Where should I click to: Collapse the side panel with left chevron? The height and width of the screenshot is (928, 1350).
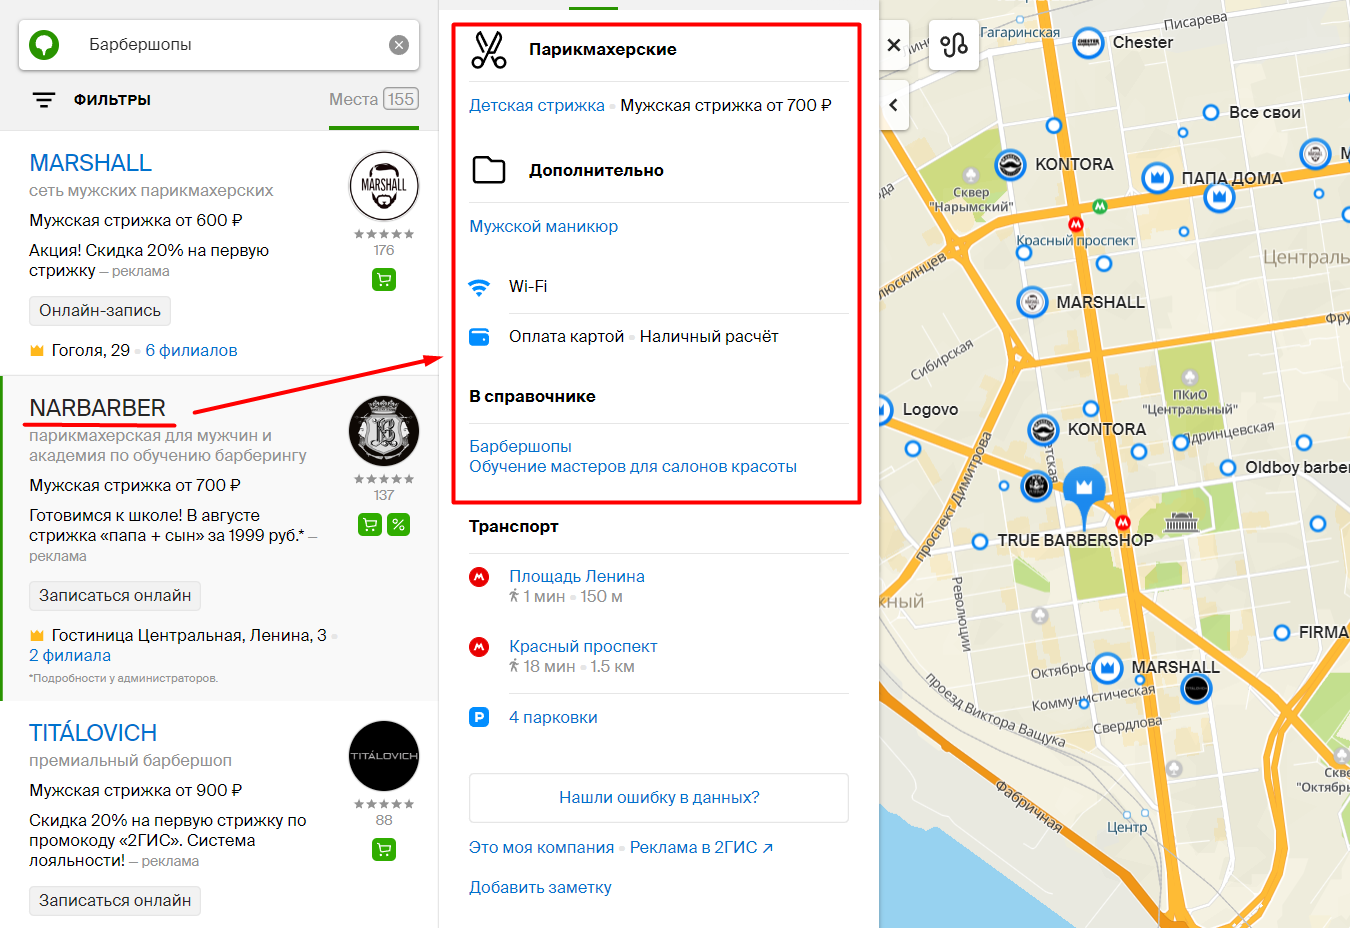894,105
